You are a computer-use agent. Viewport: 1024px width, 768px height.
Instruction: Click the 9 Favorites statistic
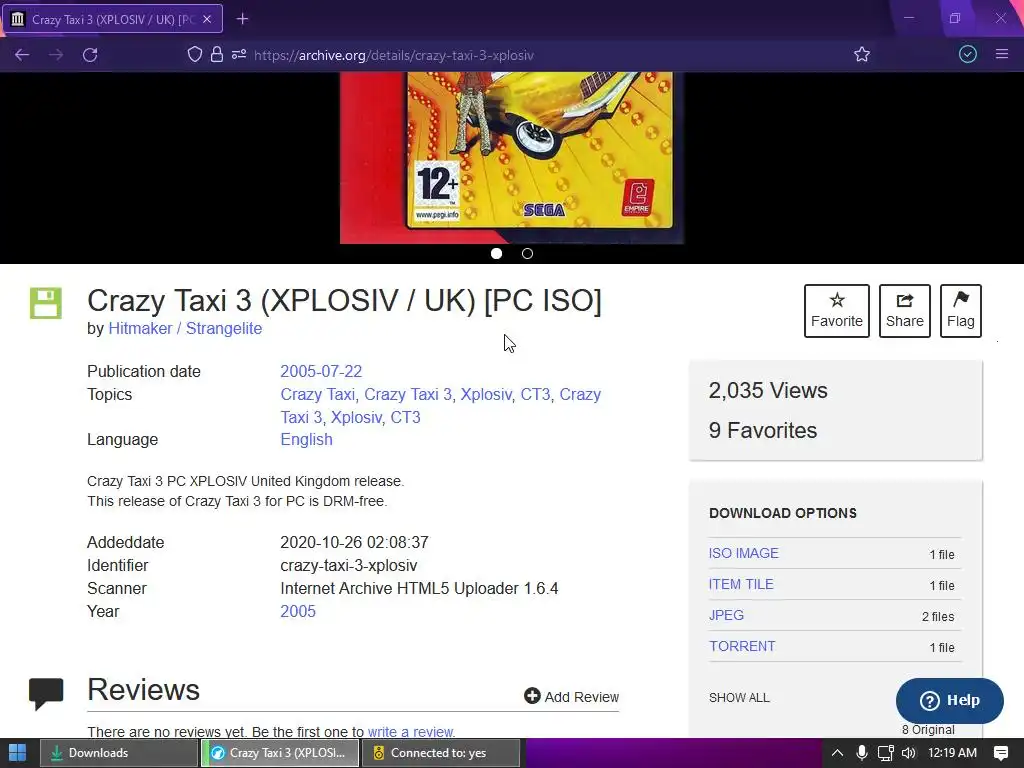coord(763,430)
